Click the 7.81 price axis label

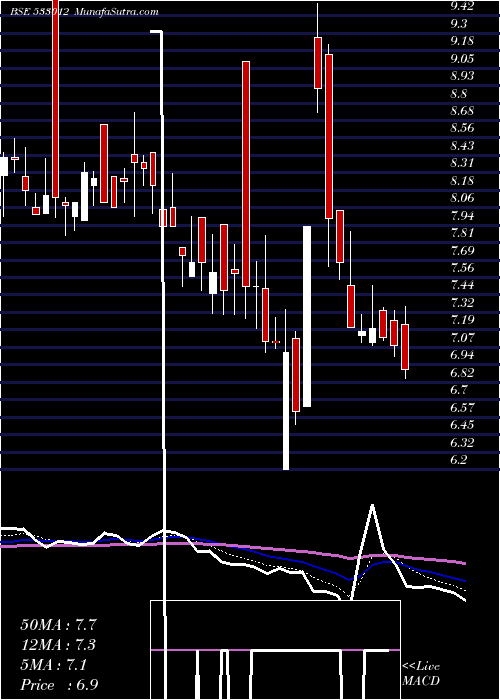coord(462,233)
